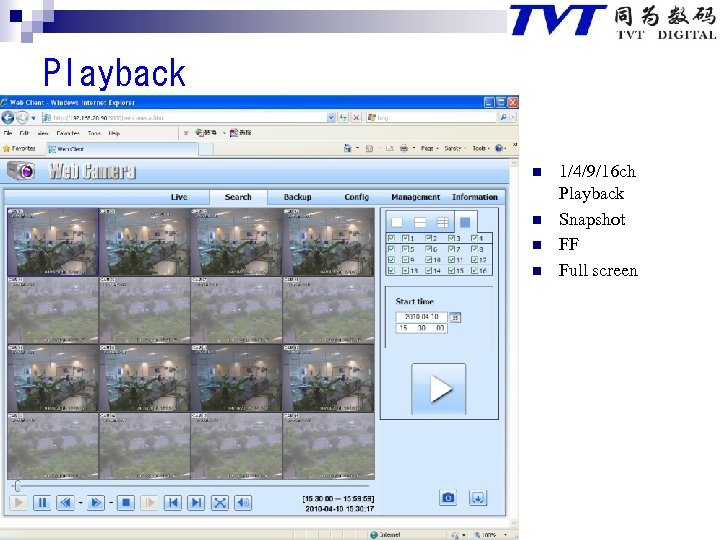
Task: Toggle channel 14 checkbox
Action: (x=428, y=270)
